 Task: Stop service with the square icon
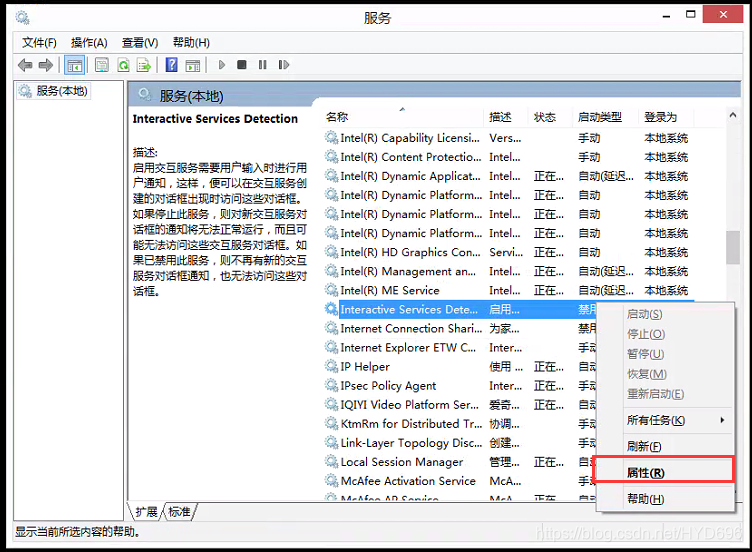click(x=242, y=65)
